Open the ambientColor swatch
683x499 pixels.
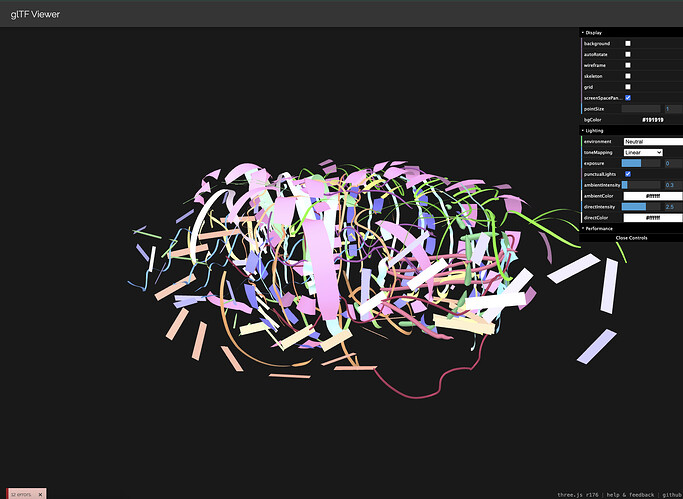[x=653, y=196]
